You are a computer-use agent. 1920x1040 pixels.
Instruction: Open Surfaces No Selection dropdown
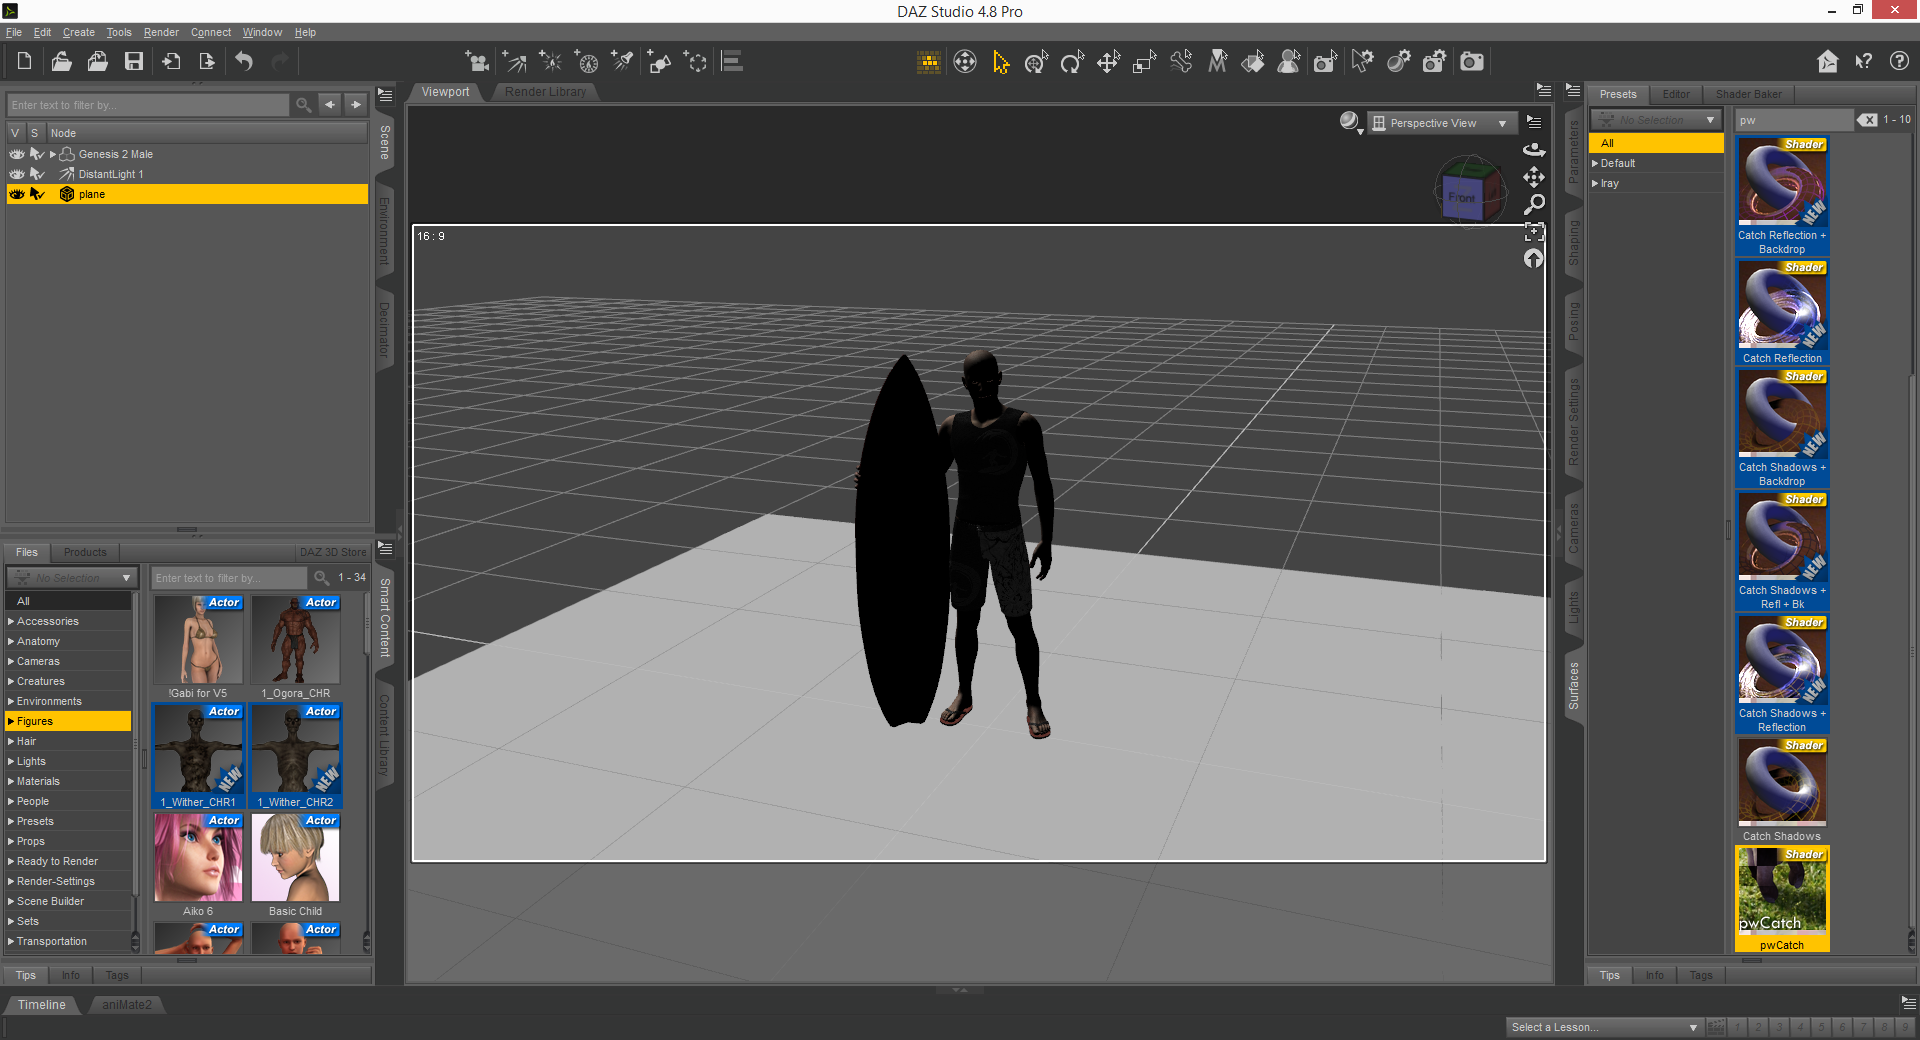click(x=1656, y=120)
